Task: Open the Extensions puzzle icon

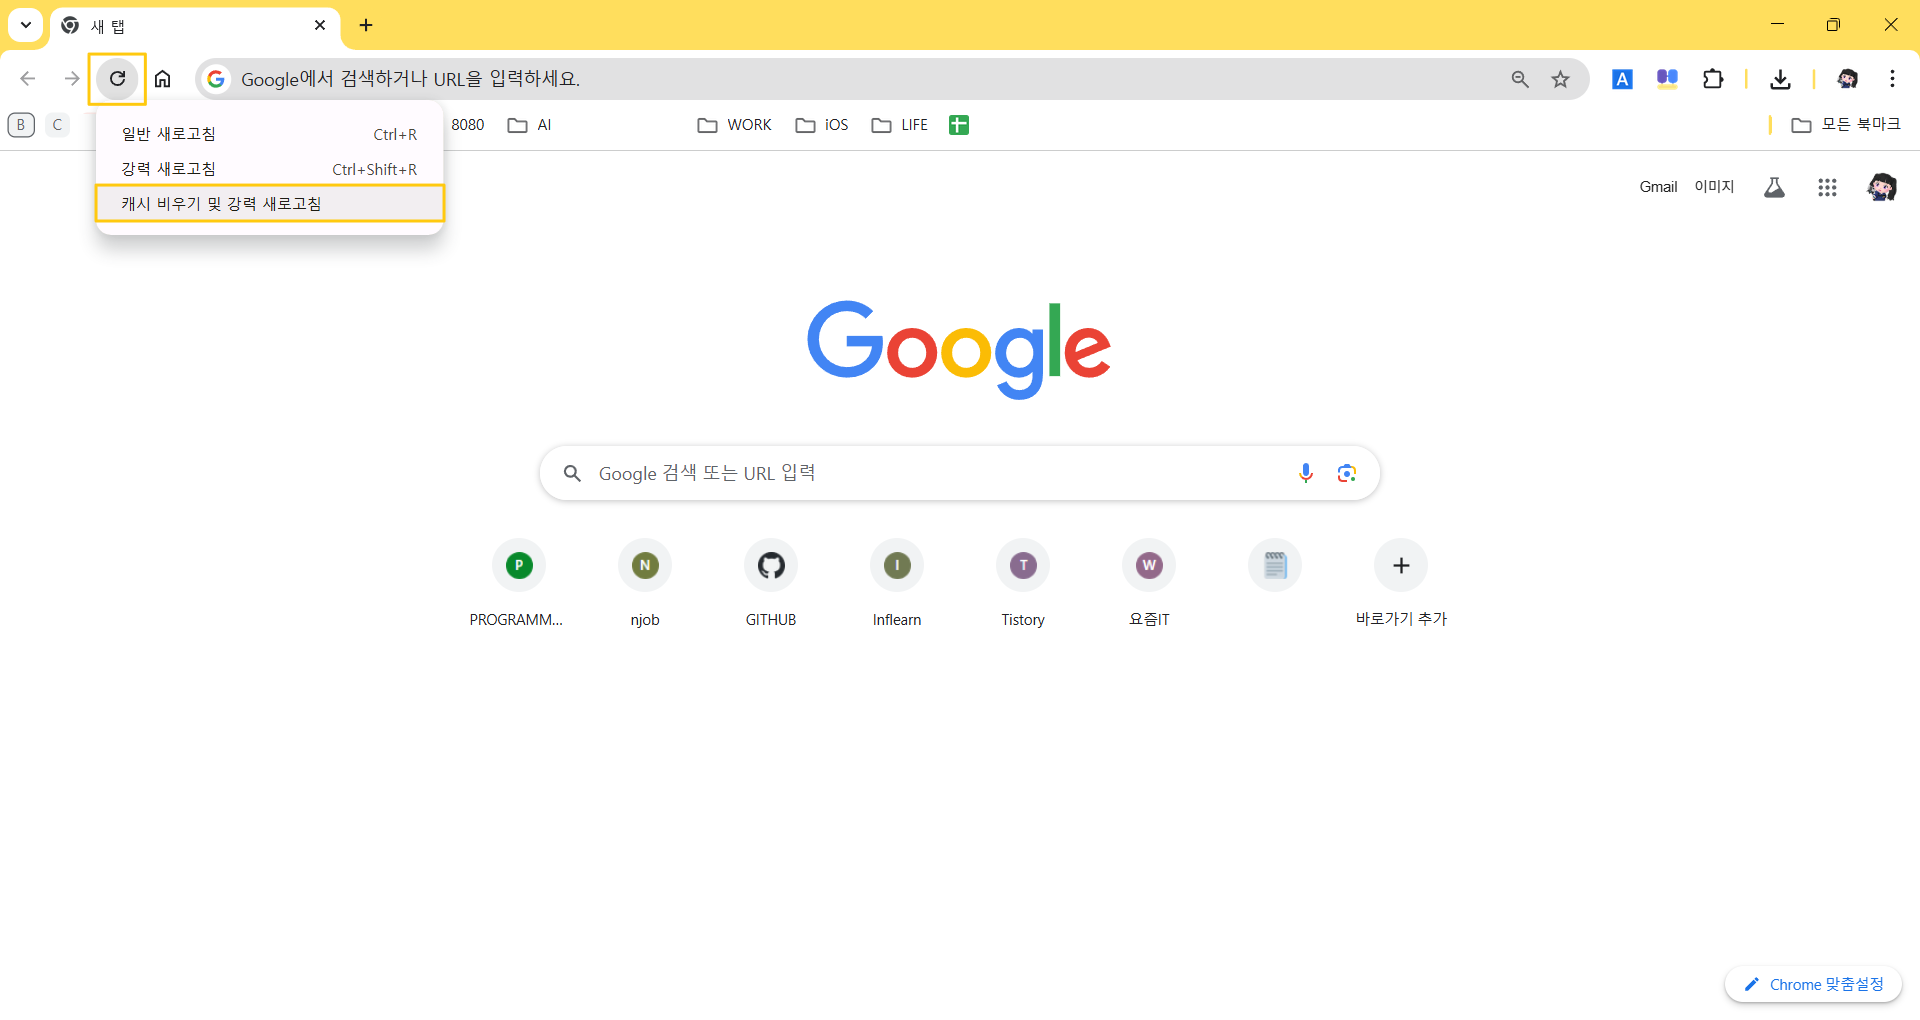Action: tap(1713, 79)
